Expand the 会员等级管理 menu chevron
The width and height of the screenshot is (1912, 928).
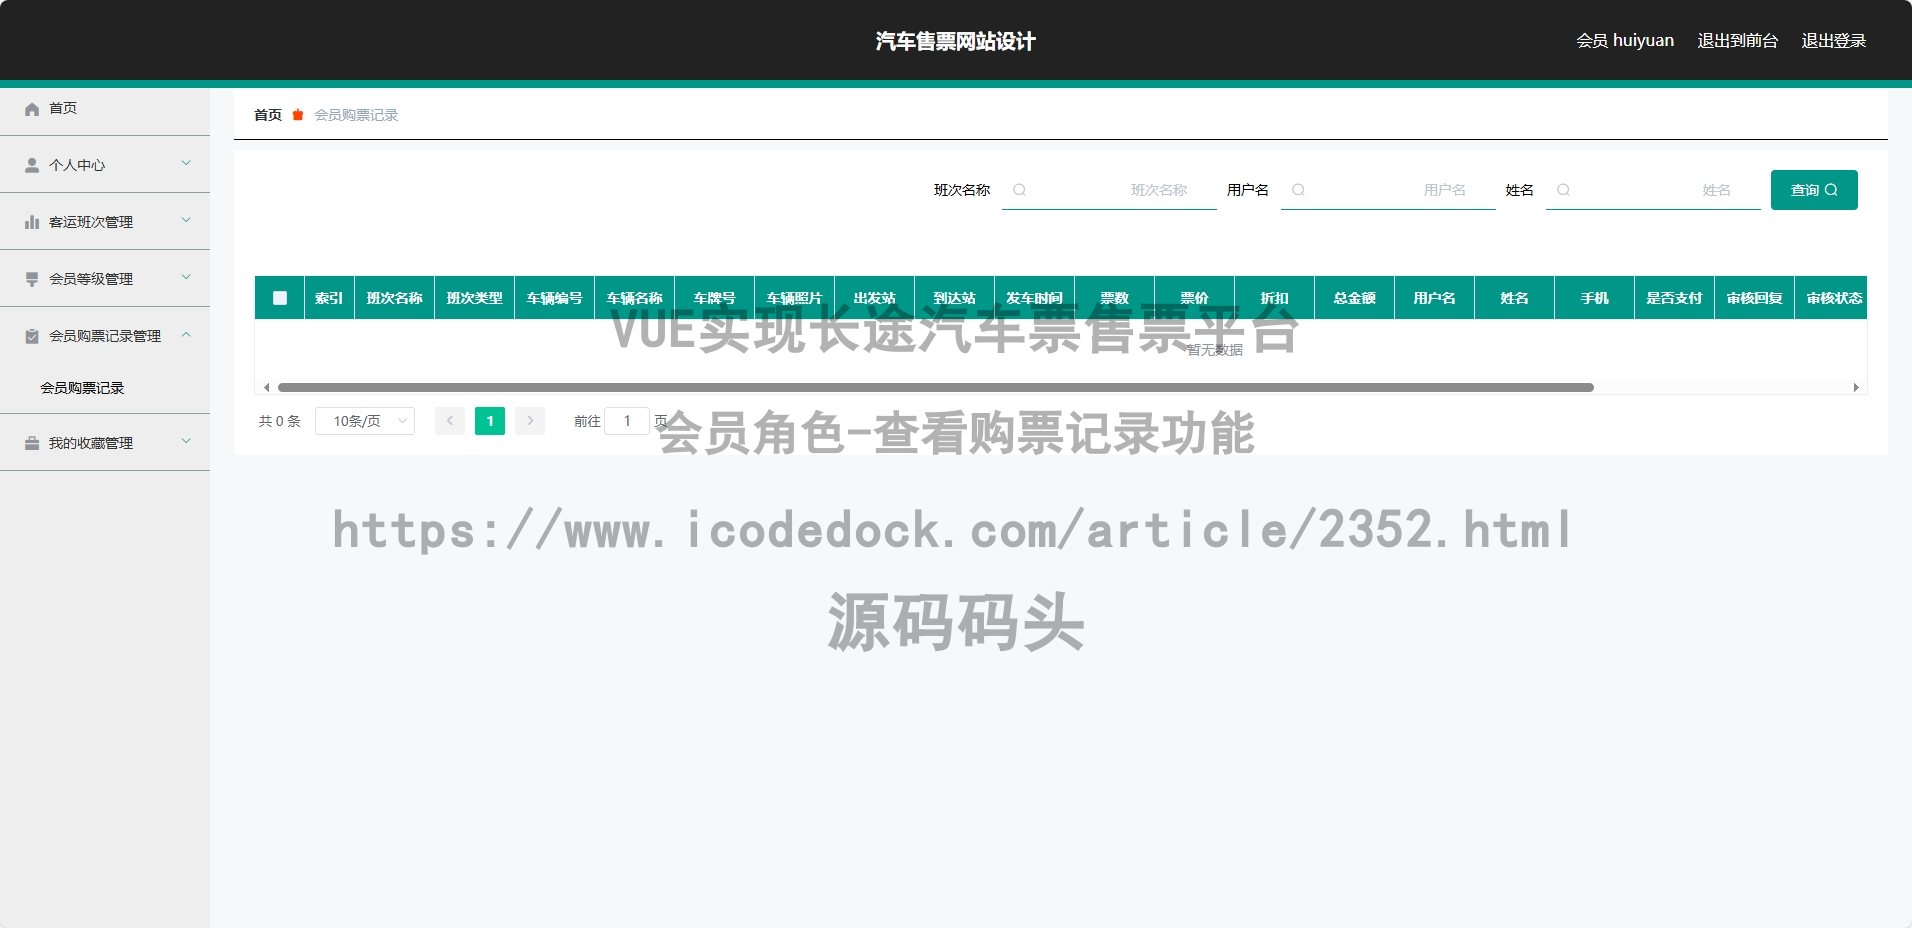(186, 277)
